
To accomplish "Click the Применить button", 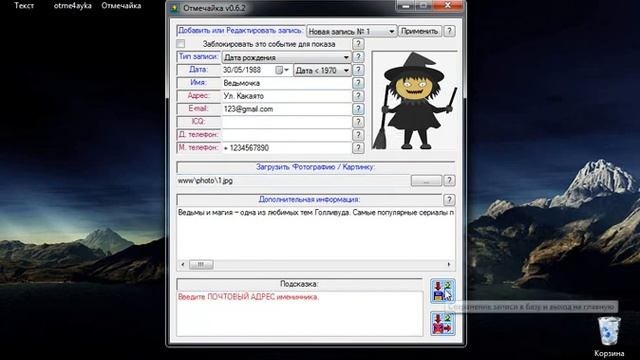I will point(420,31).
